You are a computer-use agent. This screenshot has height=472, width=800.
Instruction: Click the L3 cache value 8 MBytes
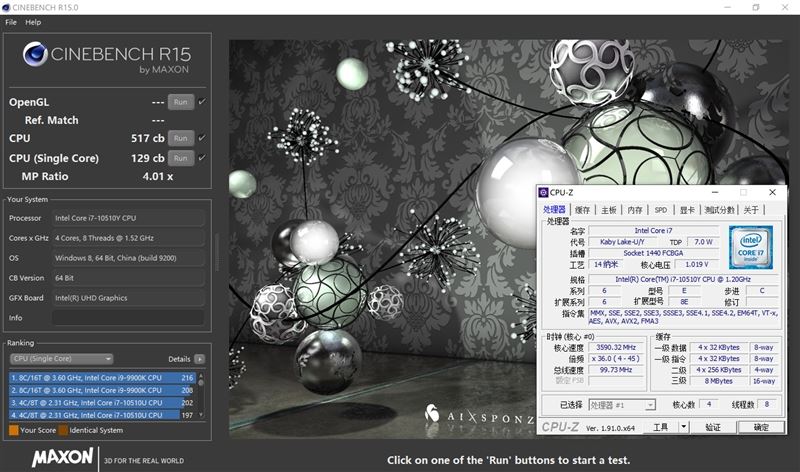click(x=718, y=381)
